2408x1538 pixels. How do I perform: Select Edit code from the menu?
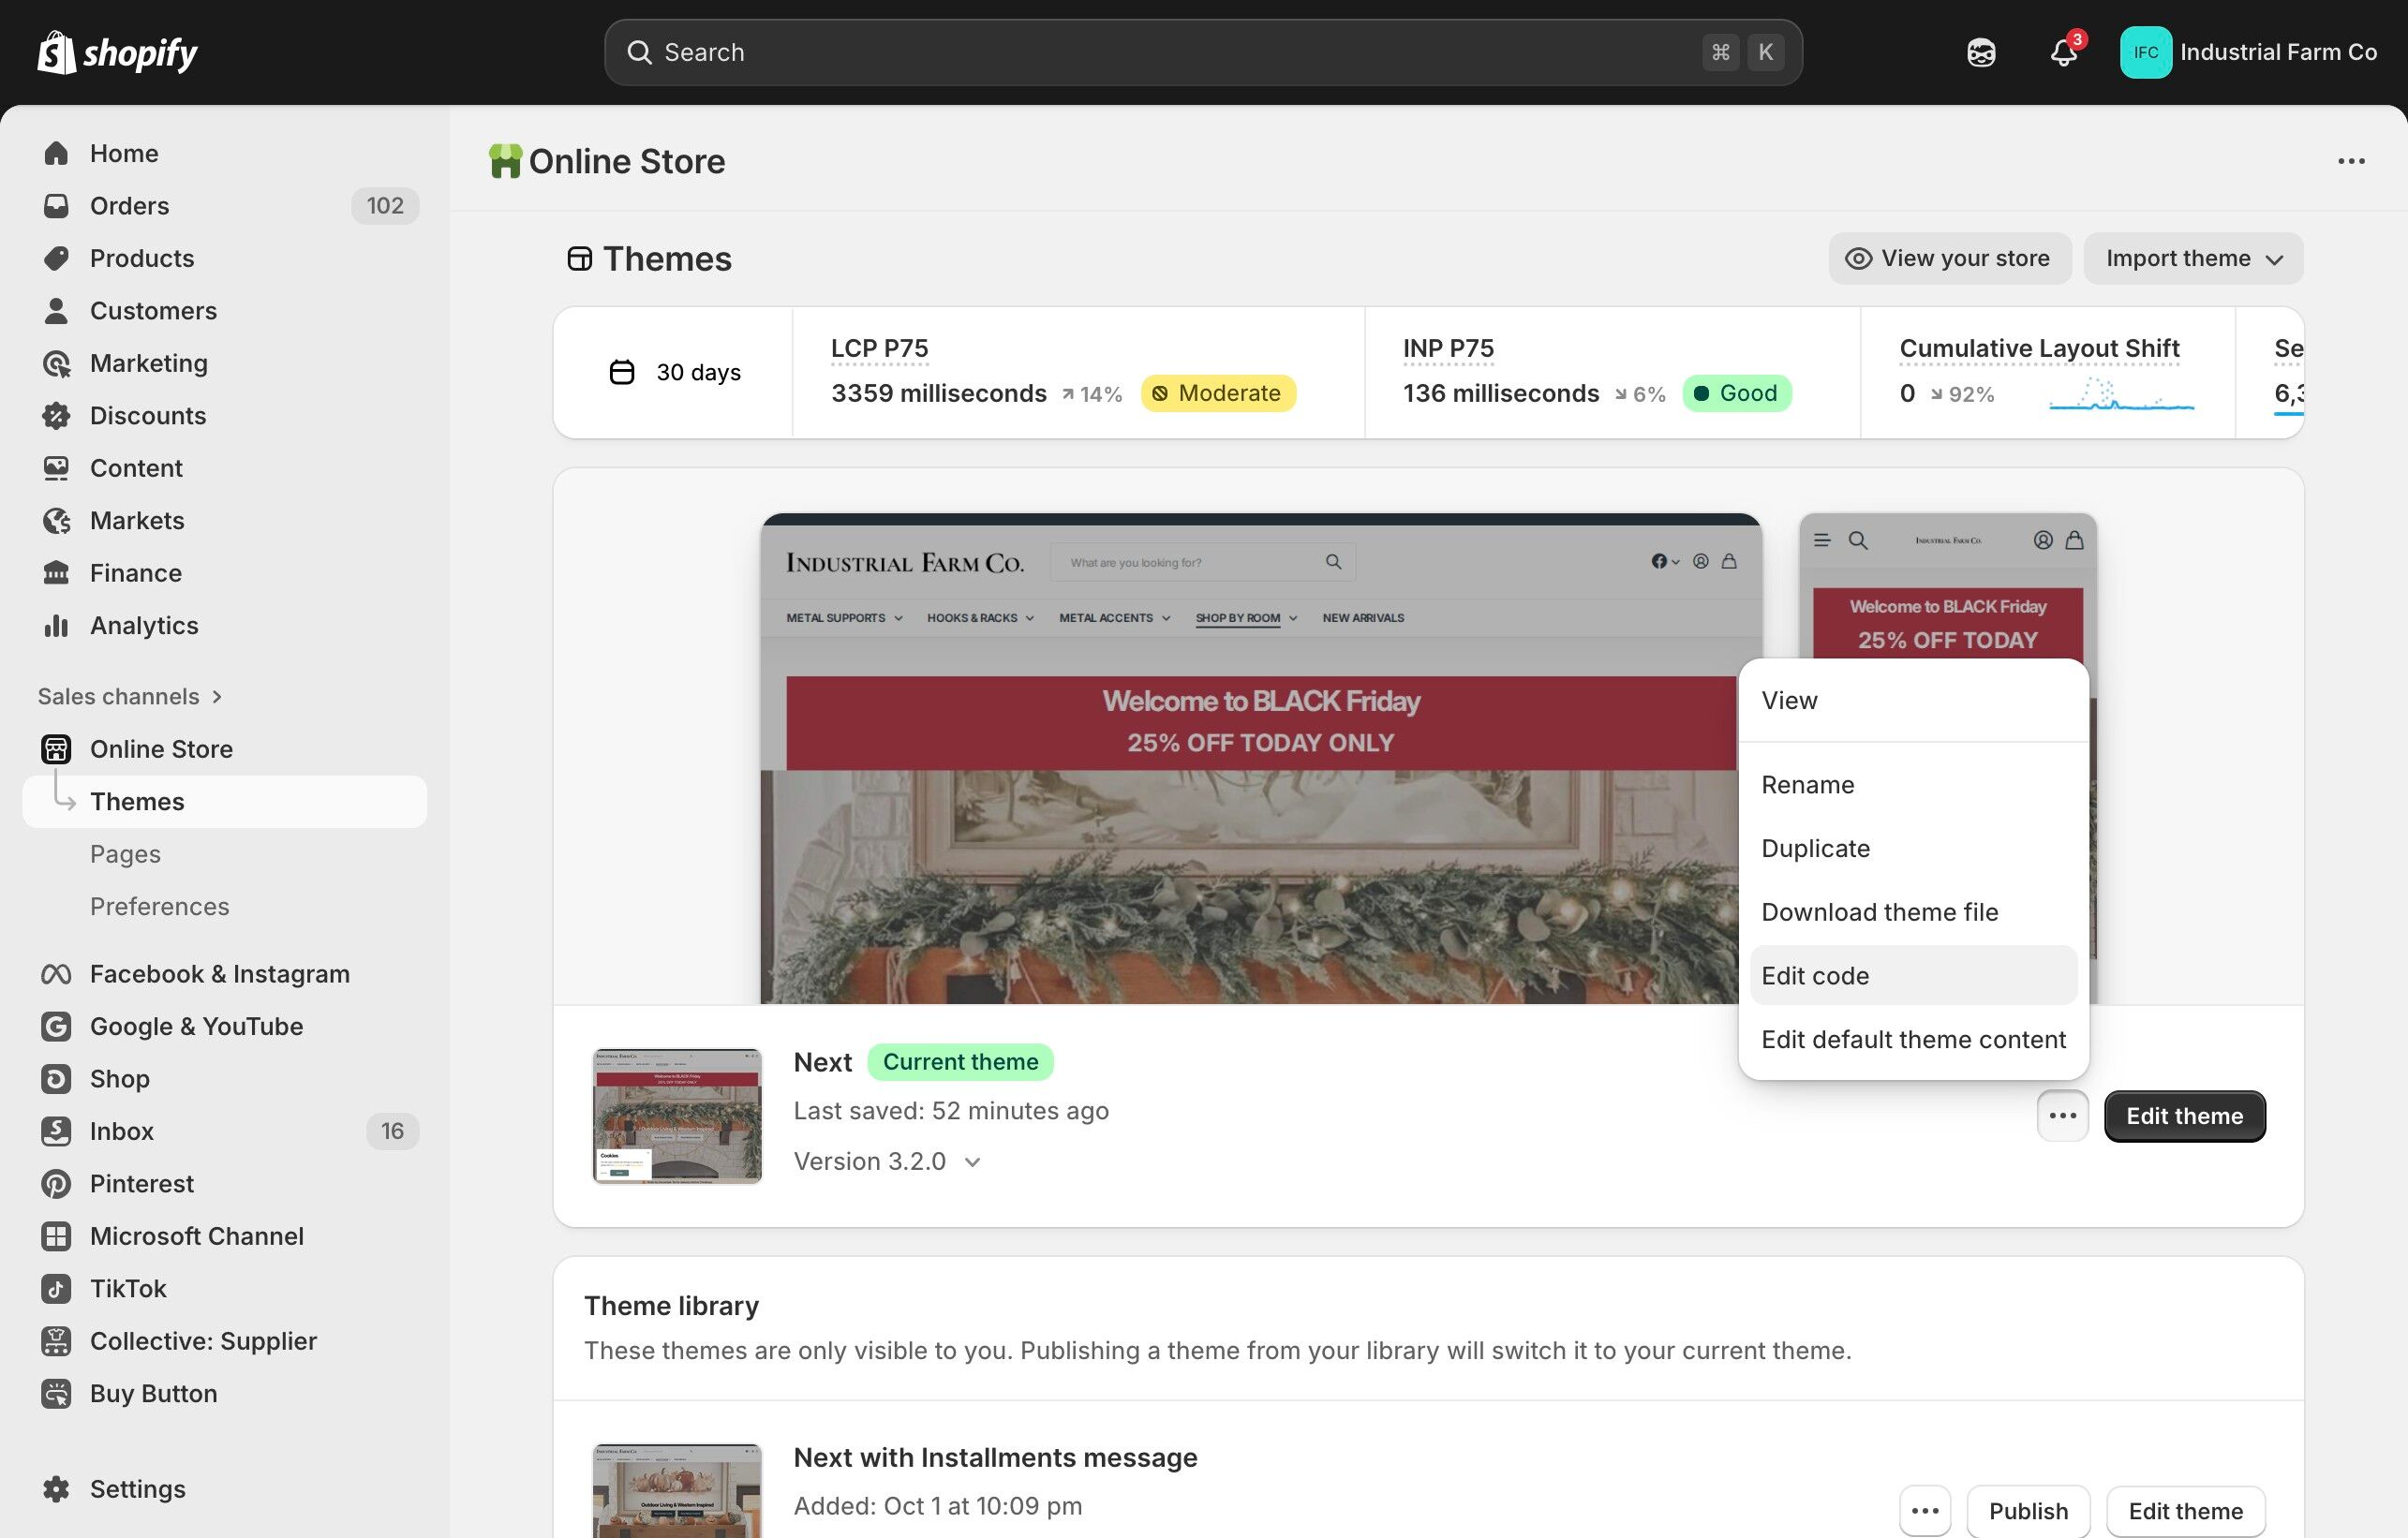[1814, 975]
